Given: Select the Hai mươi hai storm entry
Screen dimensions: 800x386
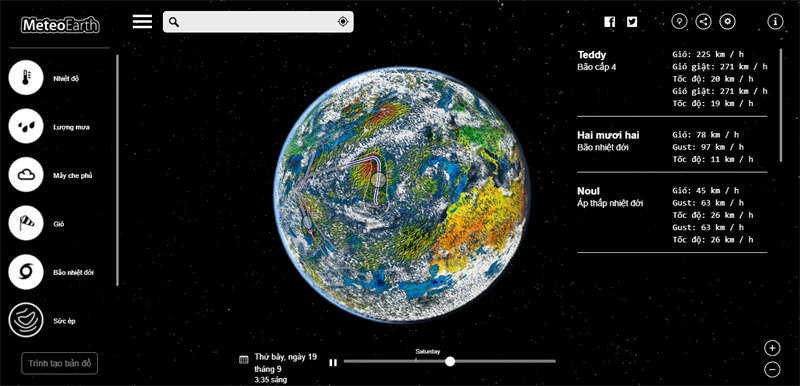Looking at the screenshot, I should coord(672,147).
